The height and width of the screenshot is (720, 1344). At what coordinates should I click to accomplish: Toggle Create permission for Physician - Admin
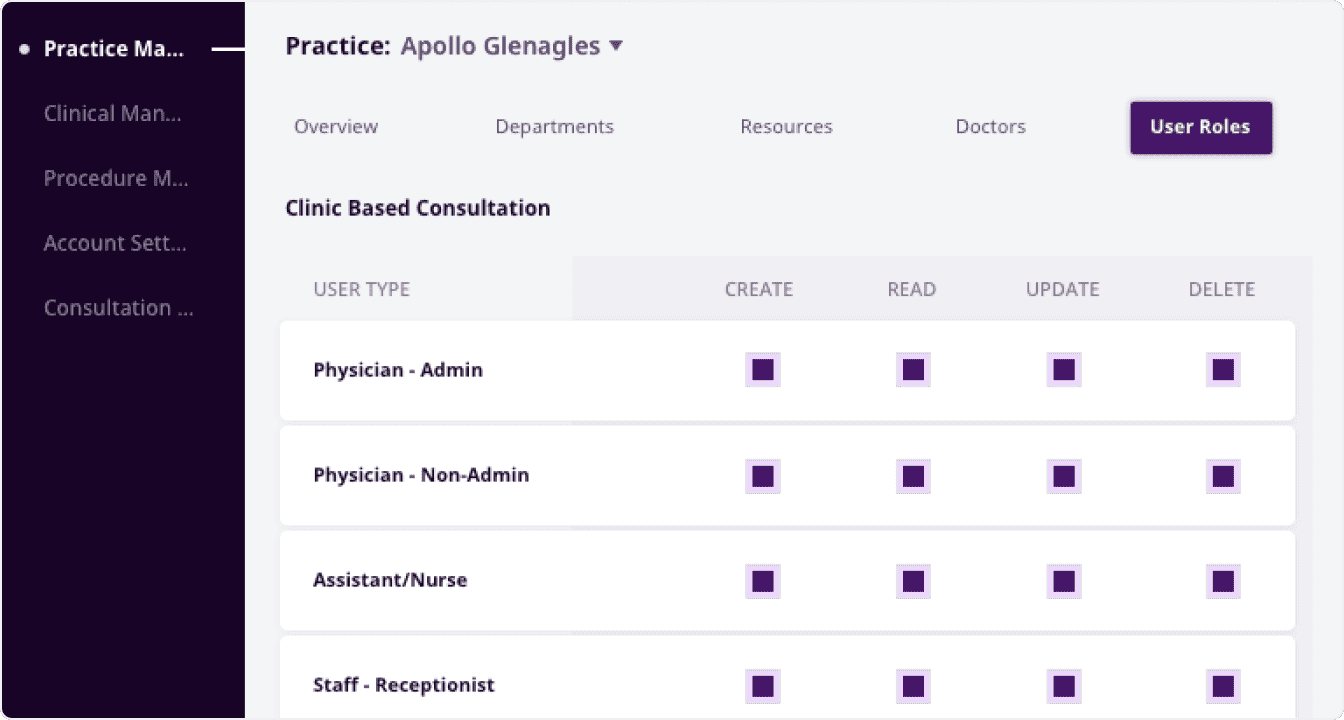tap(763, 370)
